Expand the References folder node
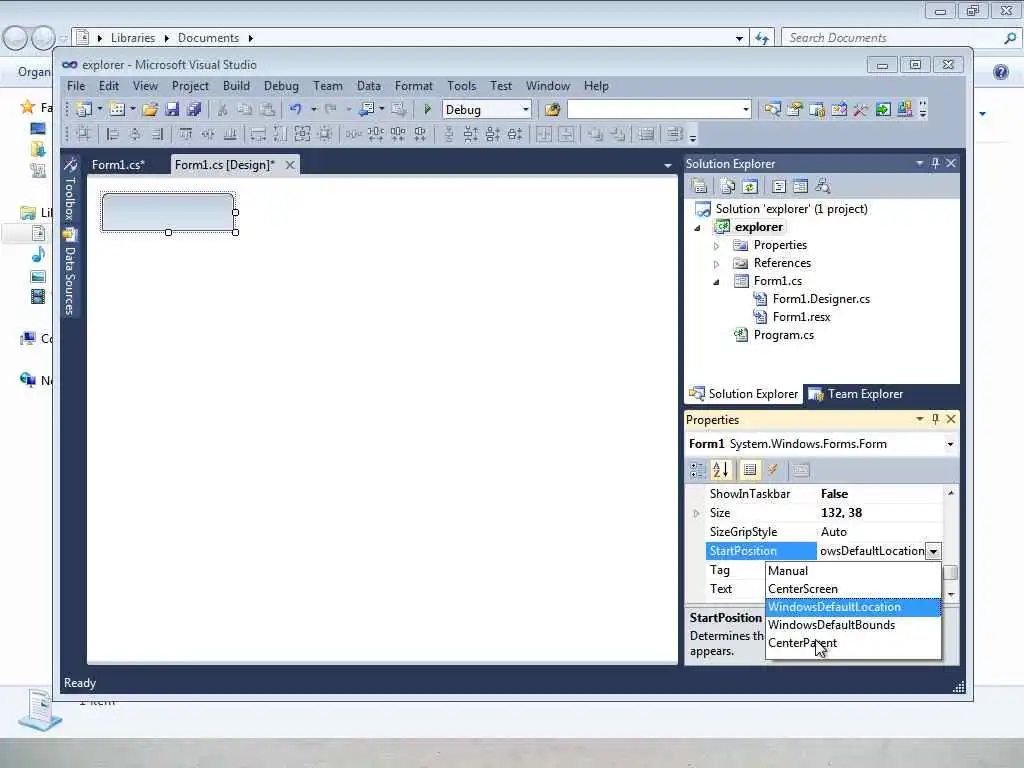Screen dimensions: 1024x768 pyautogui.click(x=716, y=264)
